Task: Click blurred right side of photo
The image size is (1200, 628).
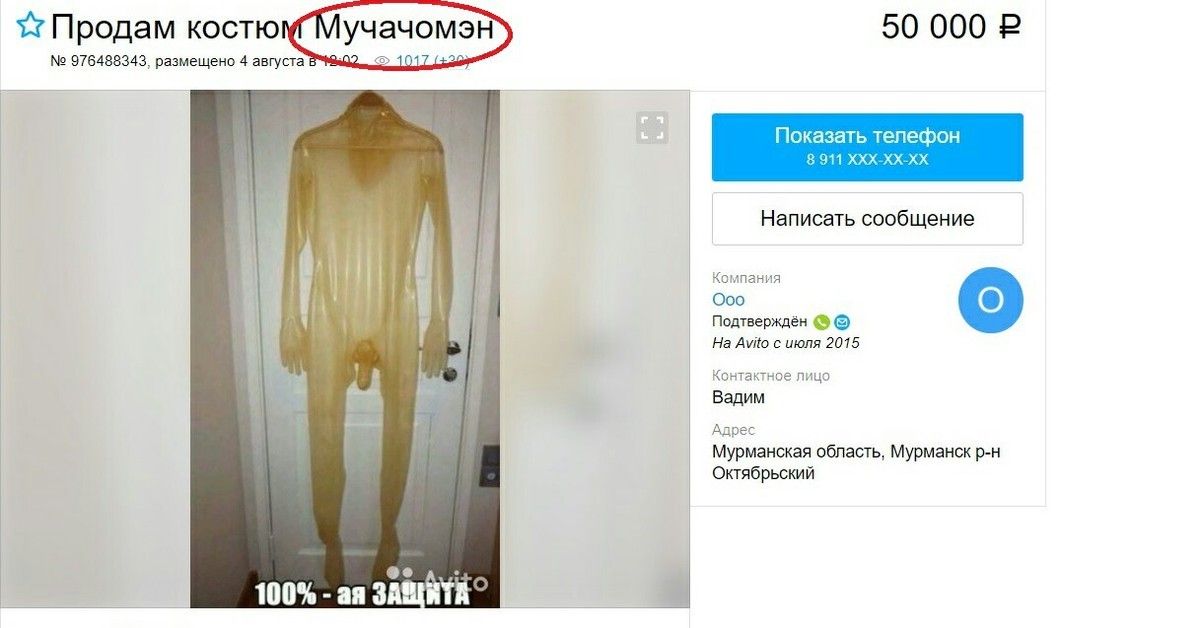Action: pyautogui.click(x=594, y=348)
